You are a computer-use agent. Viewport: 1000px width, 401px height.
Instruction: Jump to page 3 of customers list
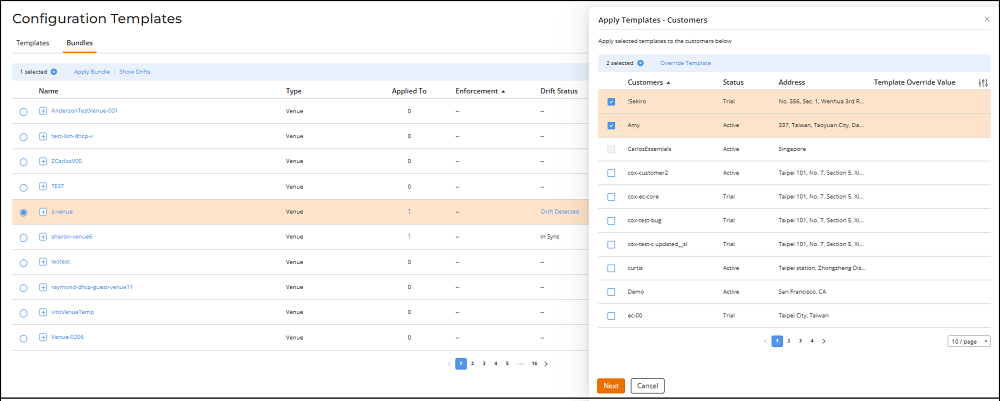(800, 341)
